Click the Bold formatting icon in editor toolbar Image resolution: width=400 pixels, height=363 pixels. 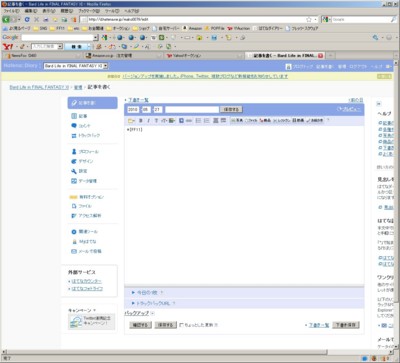(141, 120)
